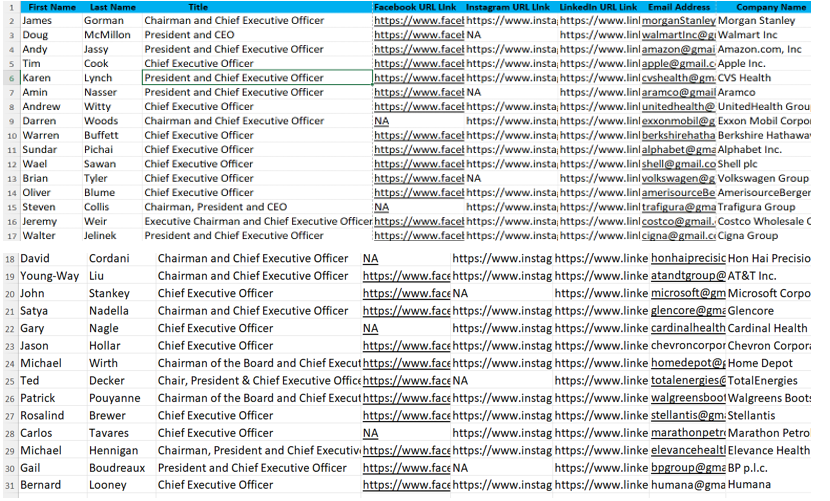Viewport: 830px width, 501px height.
Task: Open exxonmobil email link
Action: coord(679,121)
